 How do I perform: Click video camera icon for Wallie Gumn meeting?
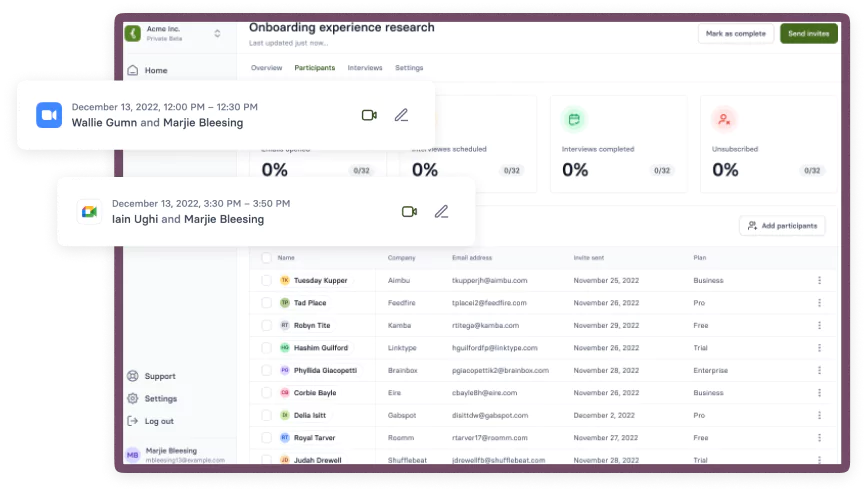(369, 115)
